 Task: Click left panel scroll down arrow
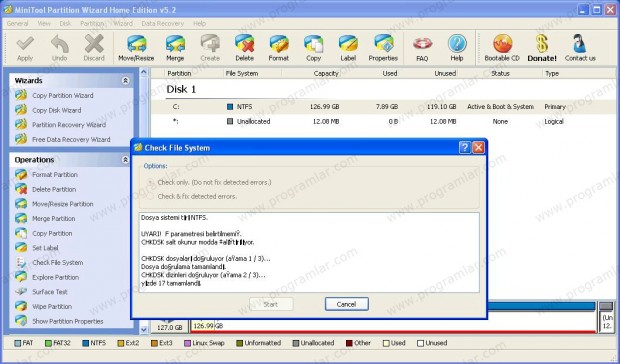tap(144, 329)
